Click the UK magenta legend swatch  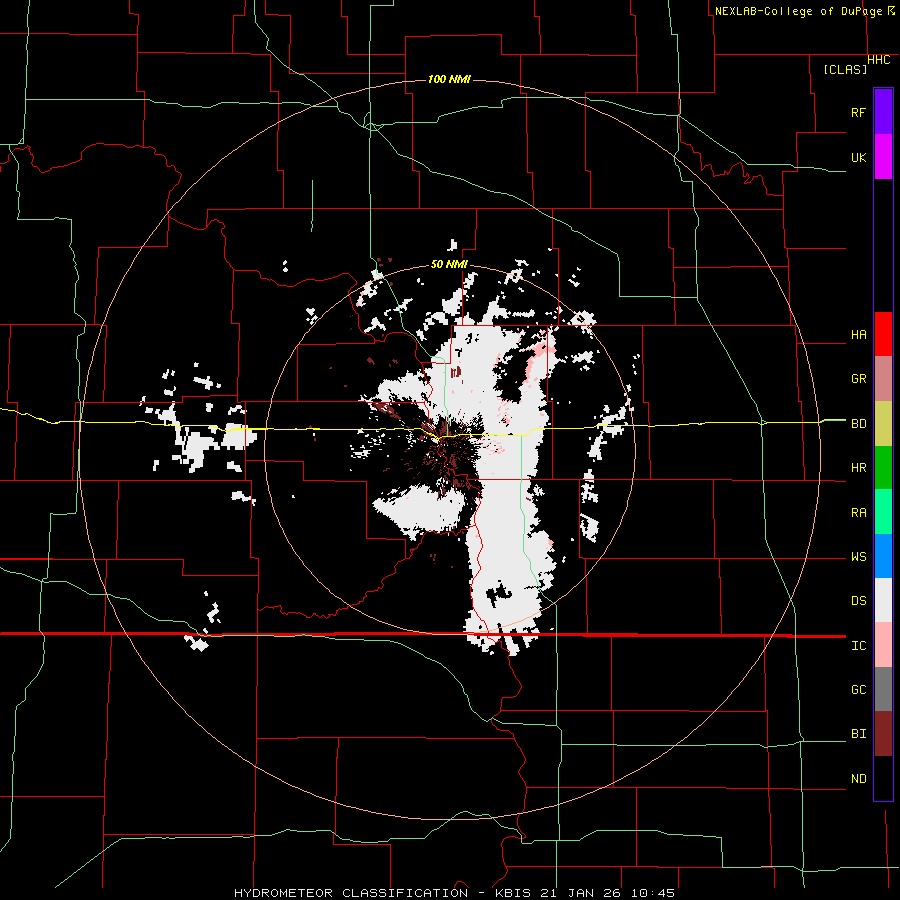[883, 156]
